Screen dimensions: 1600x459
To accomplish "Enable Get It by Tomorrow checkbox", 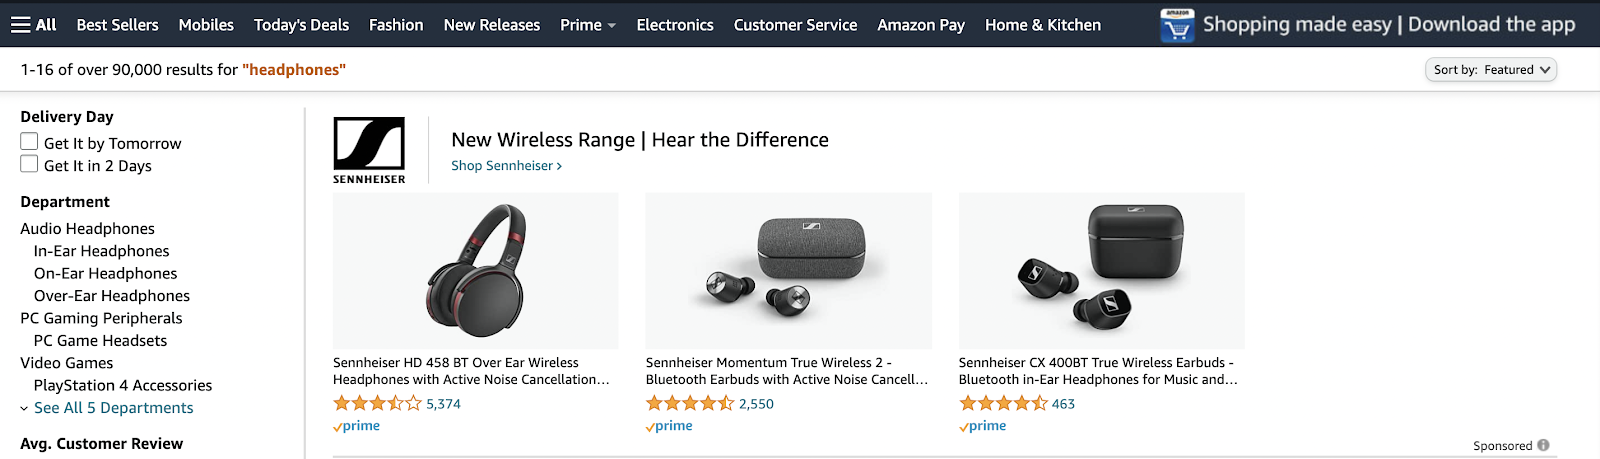I will pos(30,142).
